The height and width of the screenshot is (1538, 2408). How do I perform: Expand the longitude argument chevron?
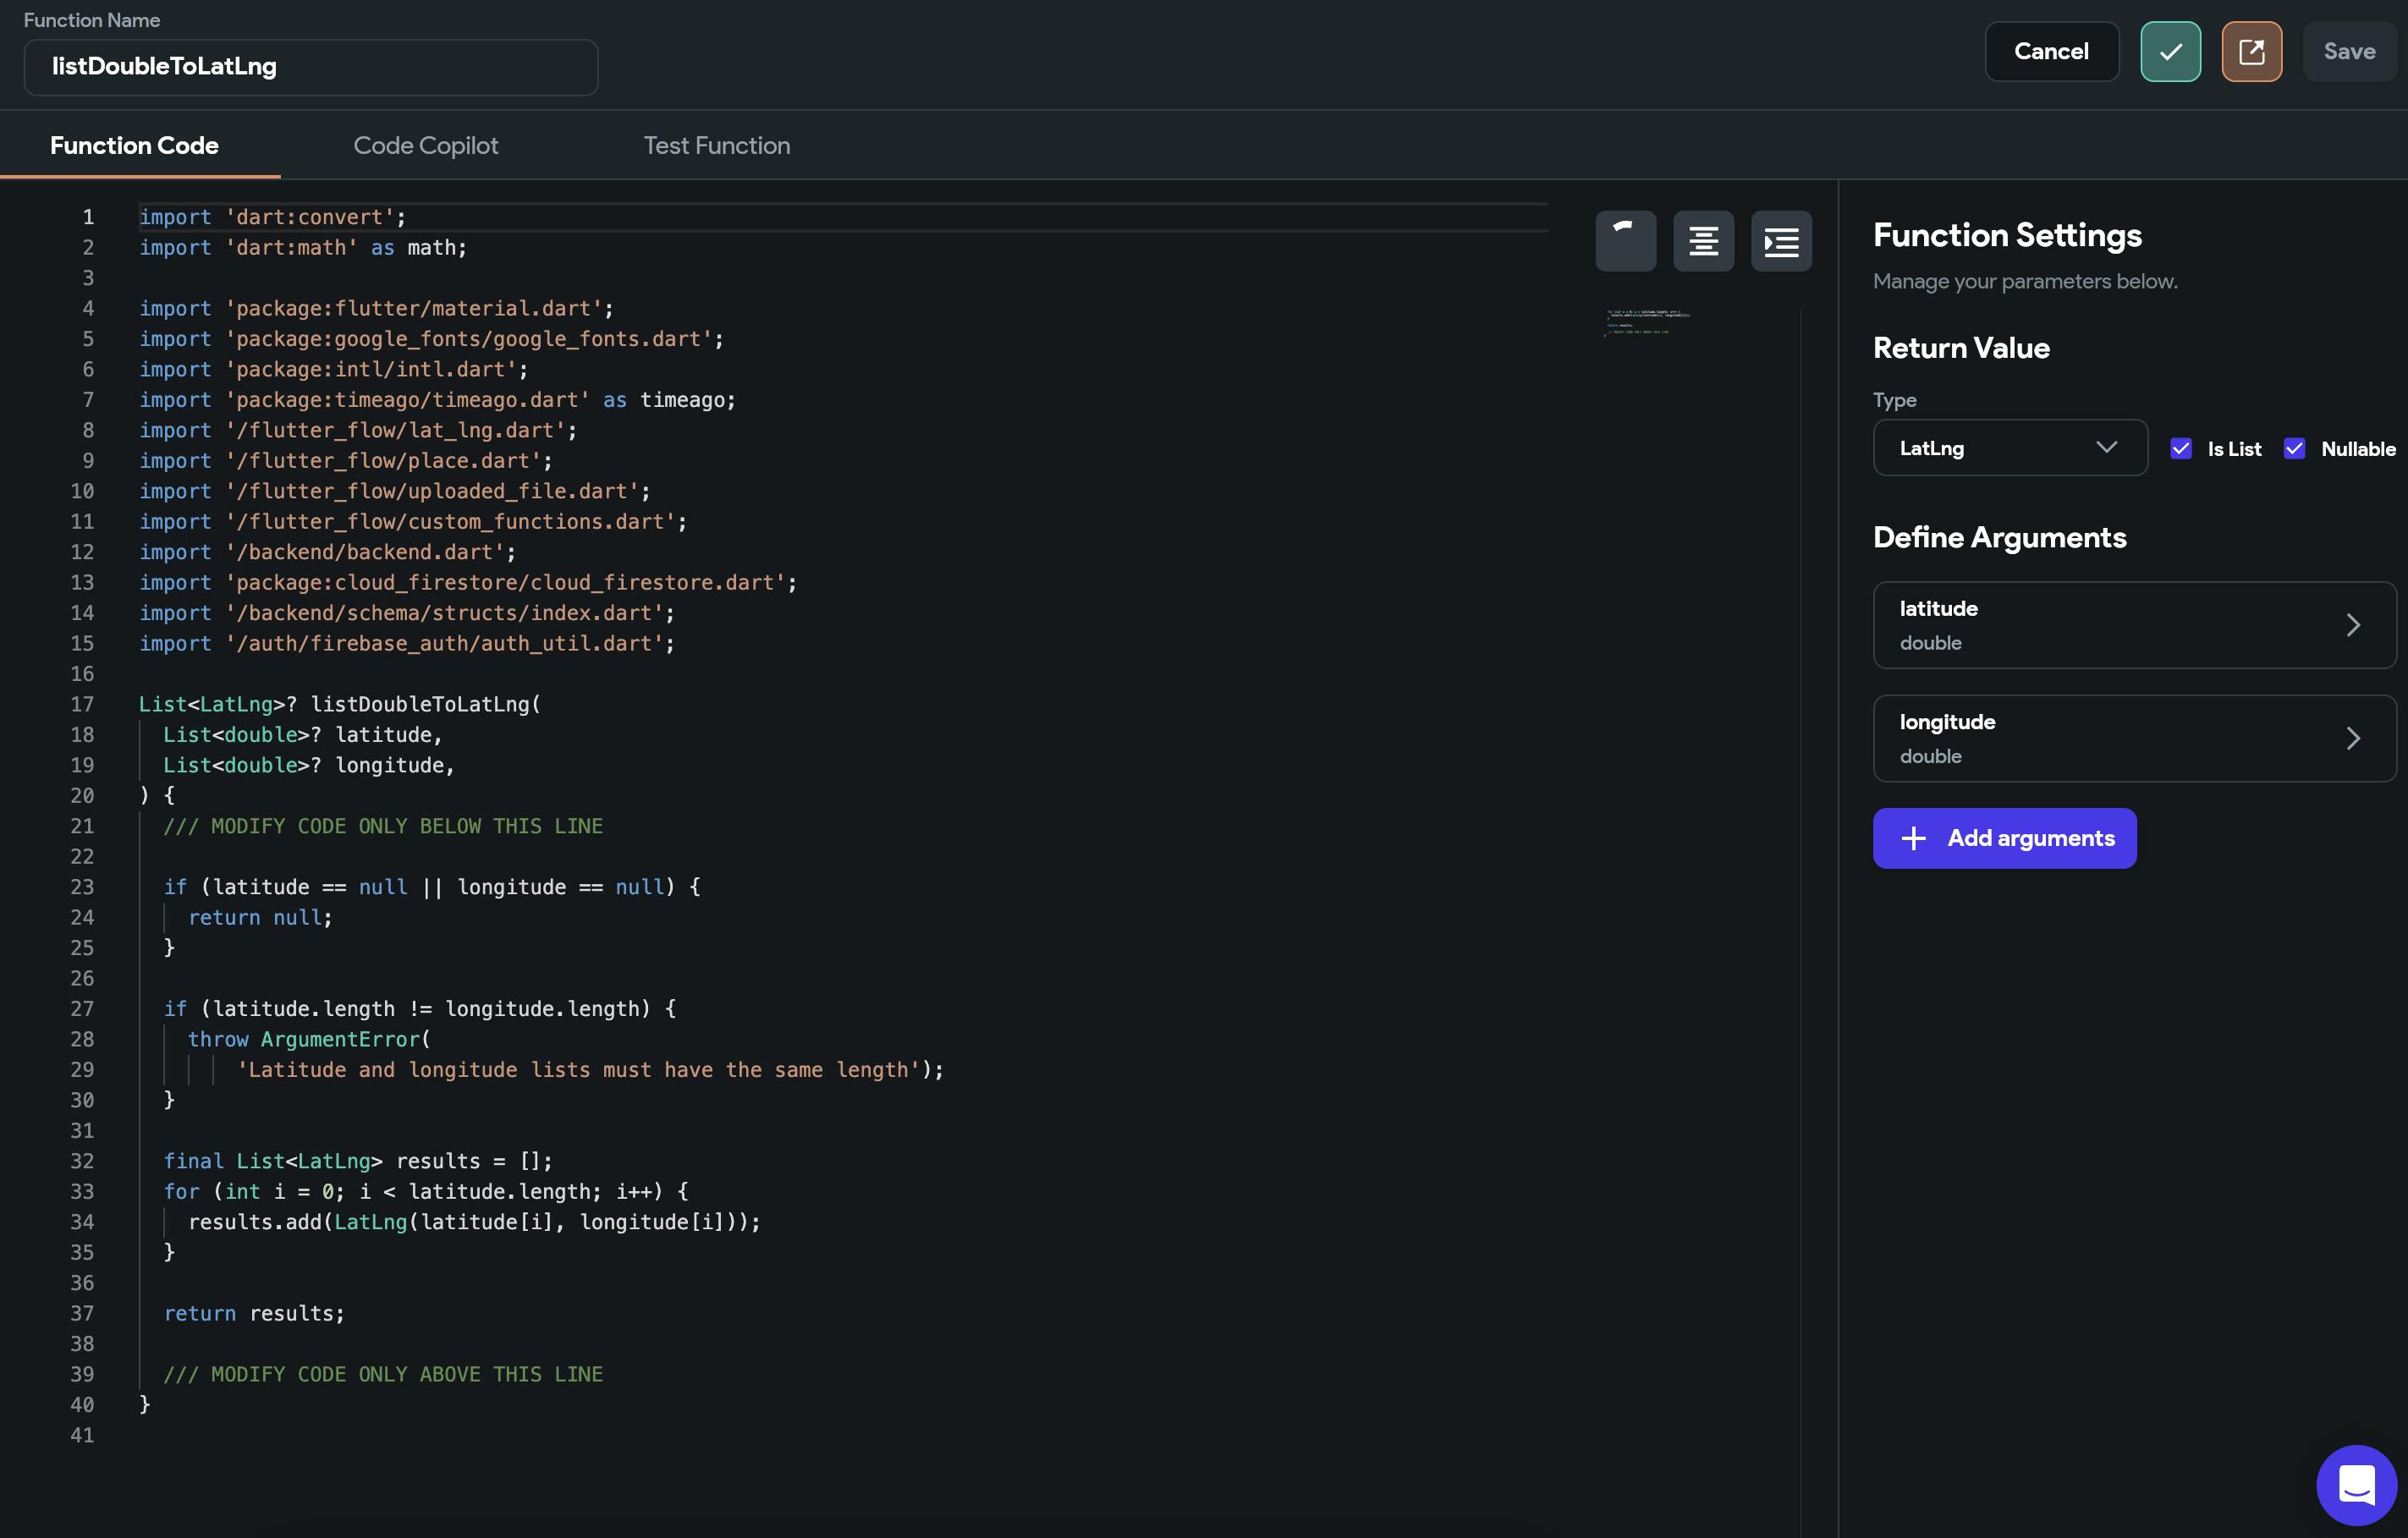(x=2353, y=738)
